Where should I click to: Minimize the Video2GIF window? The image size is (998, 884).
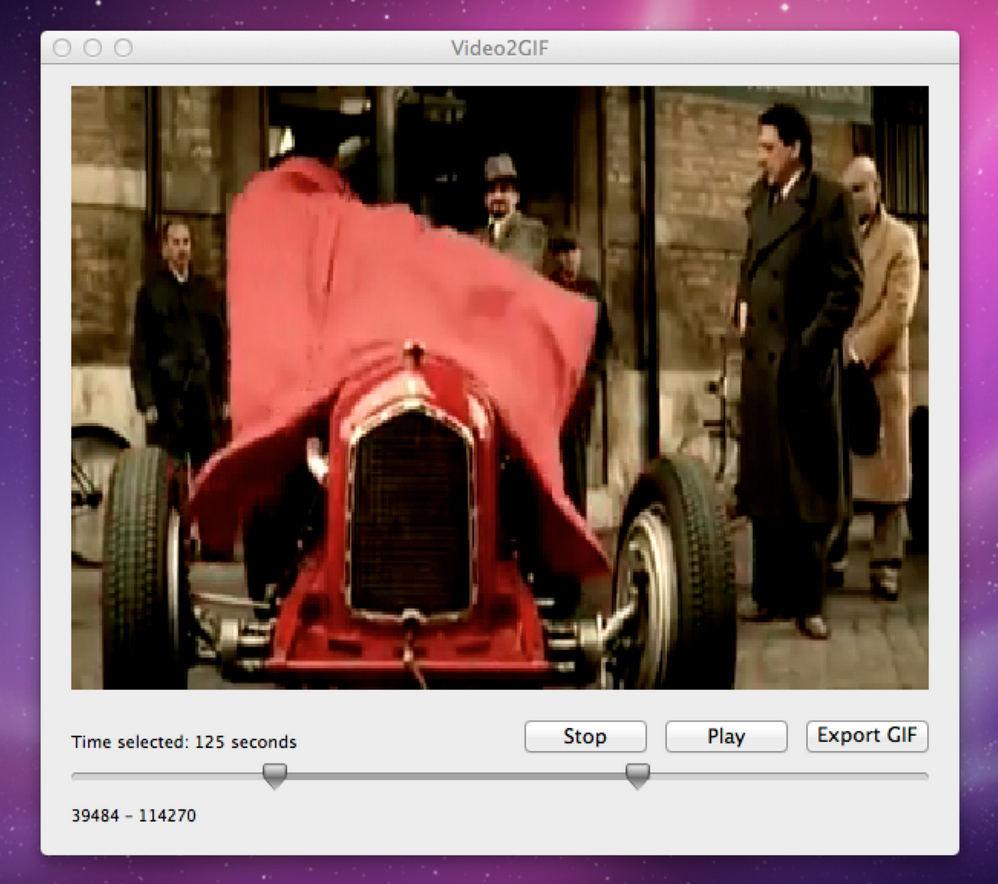pos(93,47)
